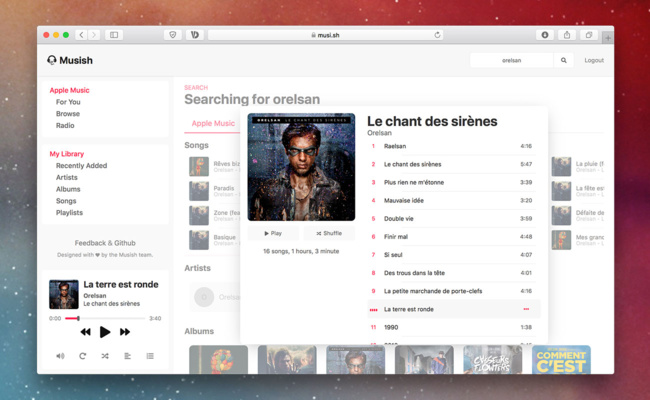650x400 pixels.
Task: Open the play queue list icon
Action: (x=150, y=356)
